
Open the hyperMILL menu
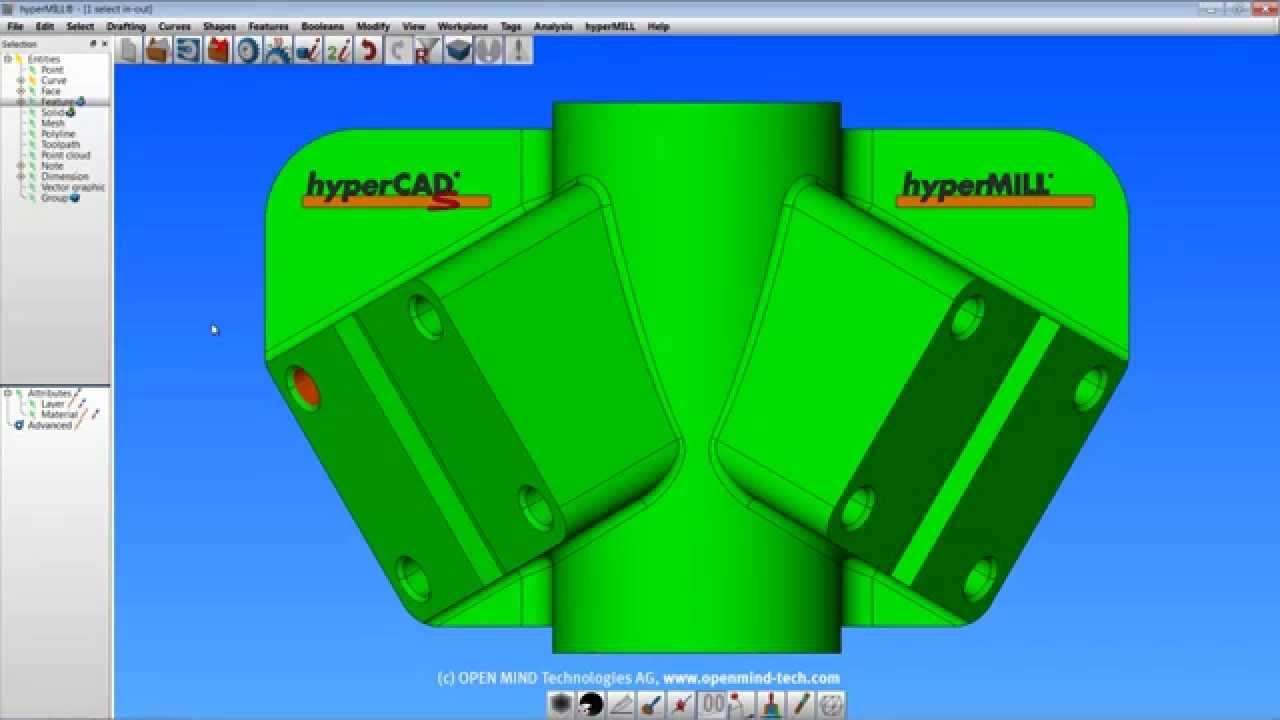click(x=610, y=27)
